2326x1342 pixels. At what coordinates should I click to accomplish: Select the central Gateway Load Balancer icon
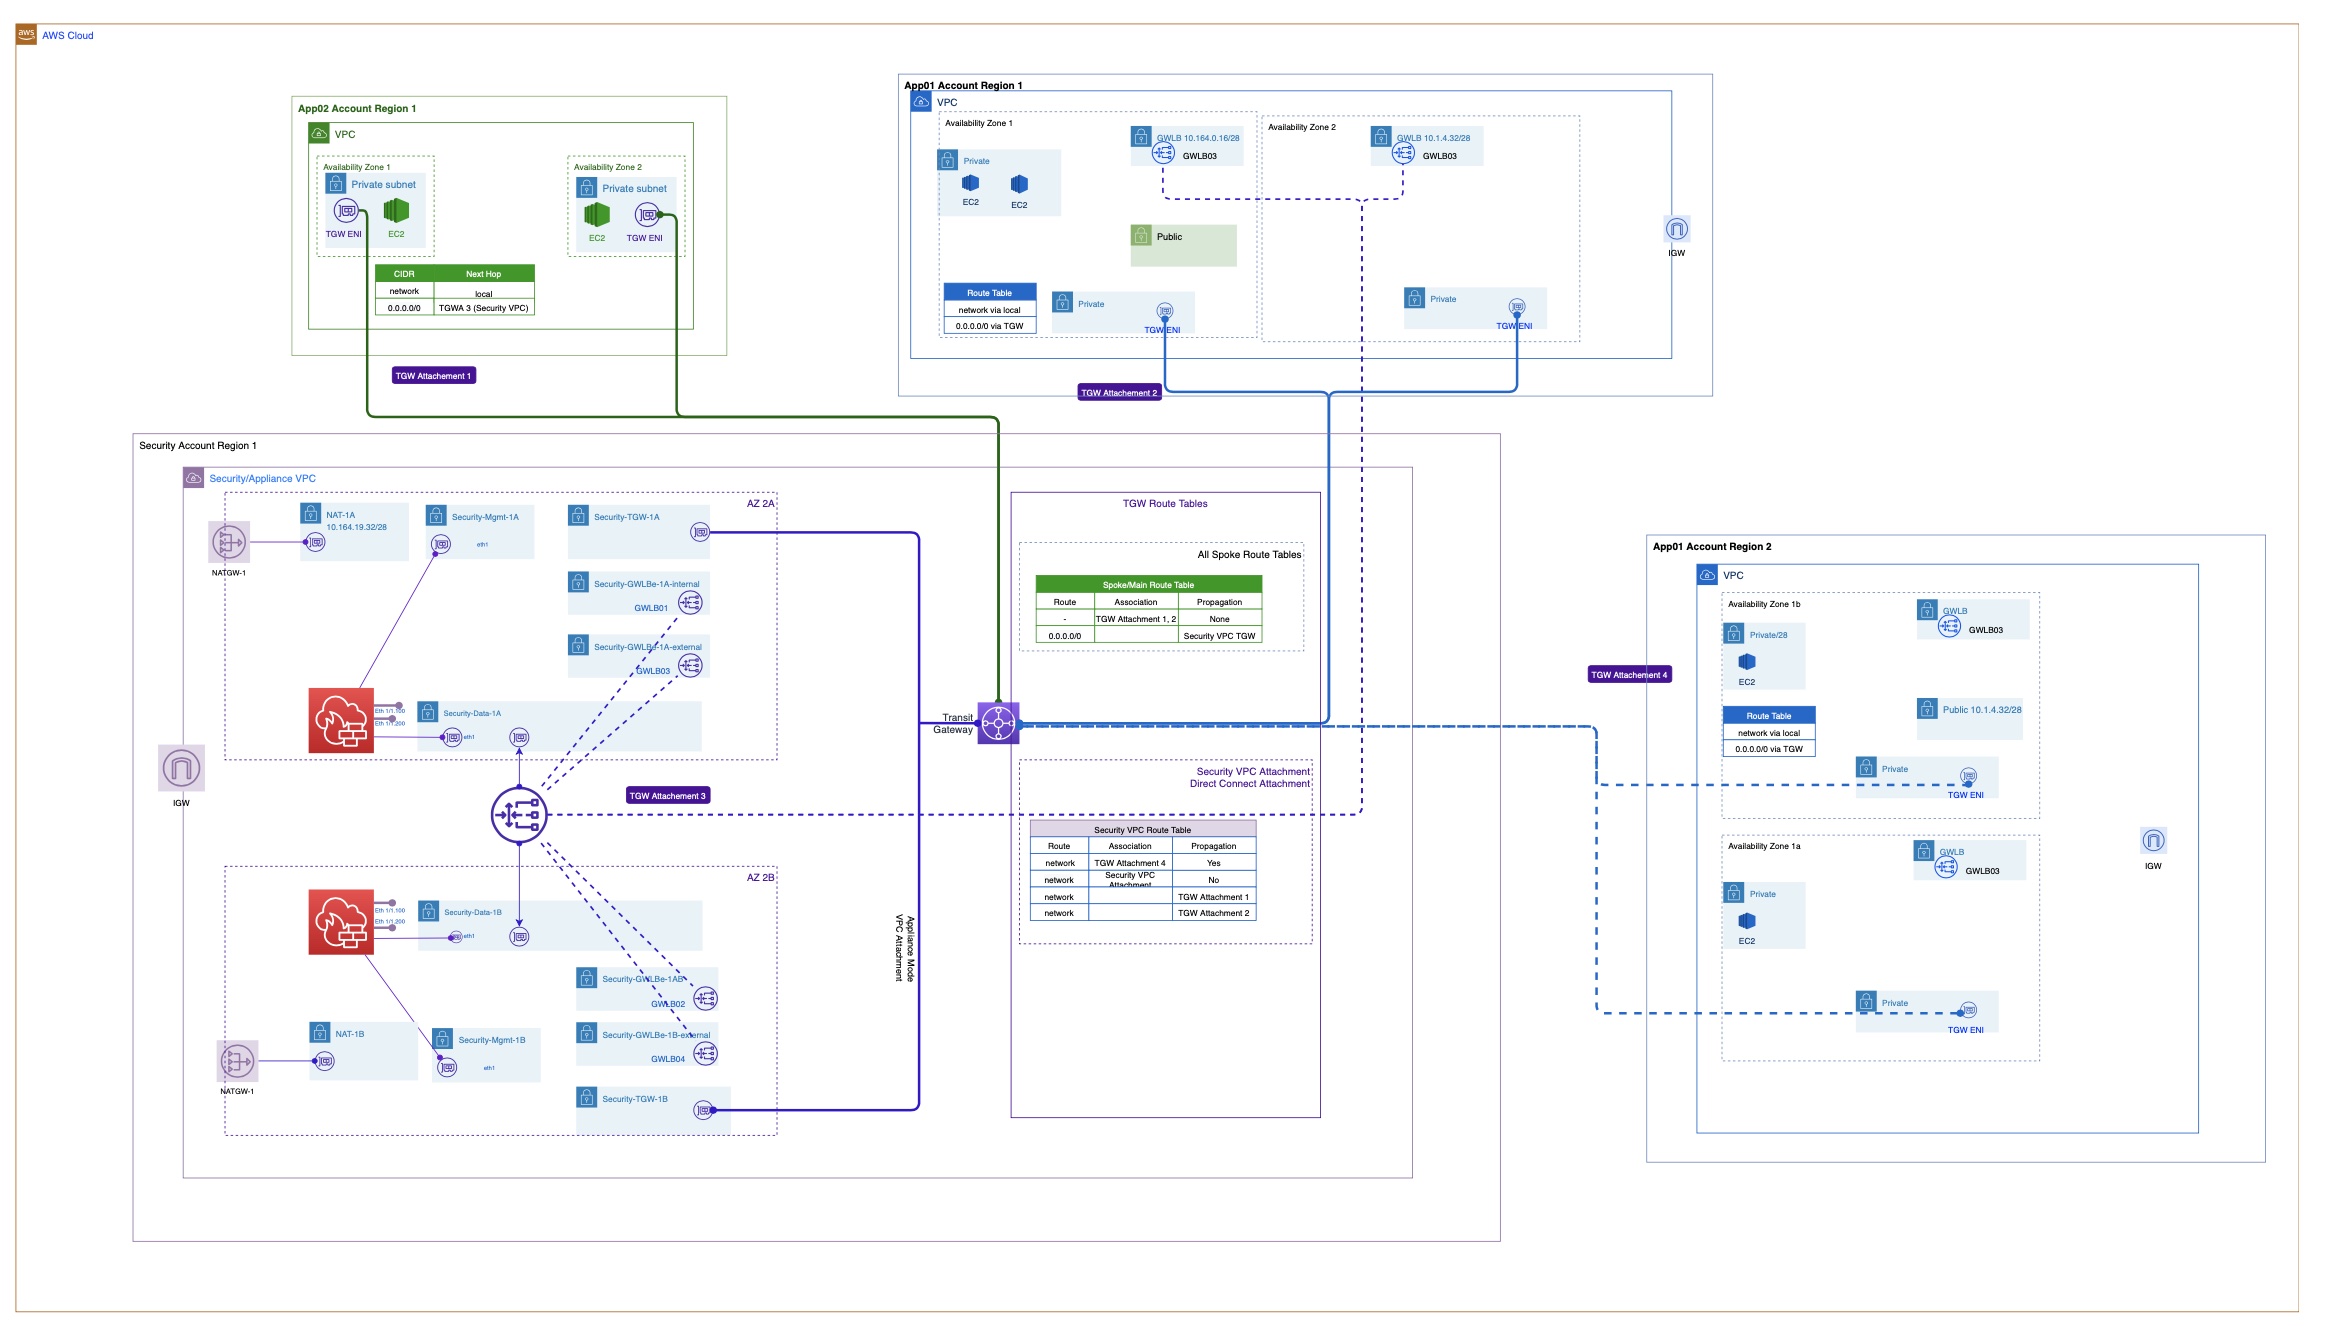tap(519, 815)
